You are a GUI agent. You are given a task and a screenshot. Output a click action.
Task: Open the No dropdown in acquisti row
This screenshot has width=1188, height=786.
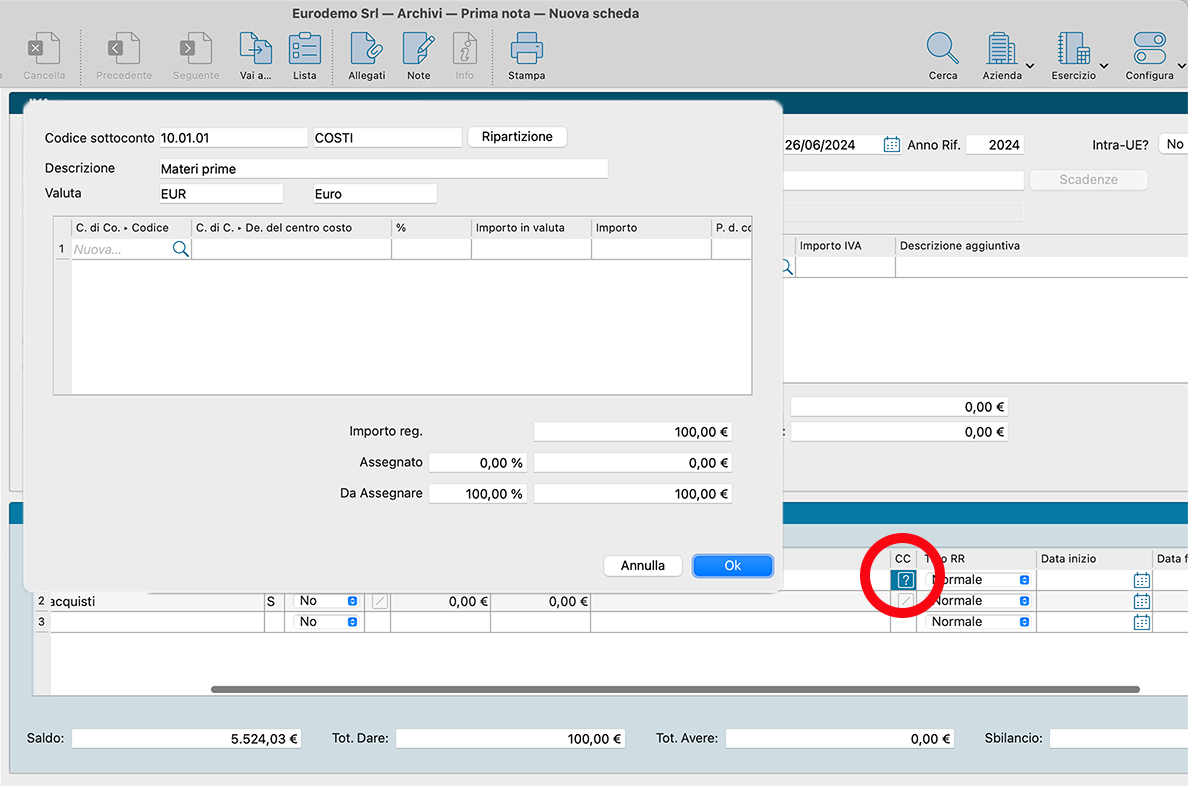pyautogui.click(x=325, y=601)
